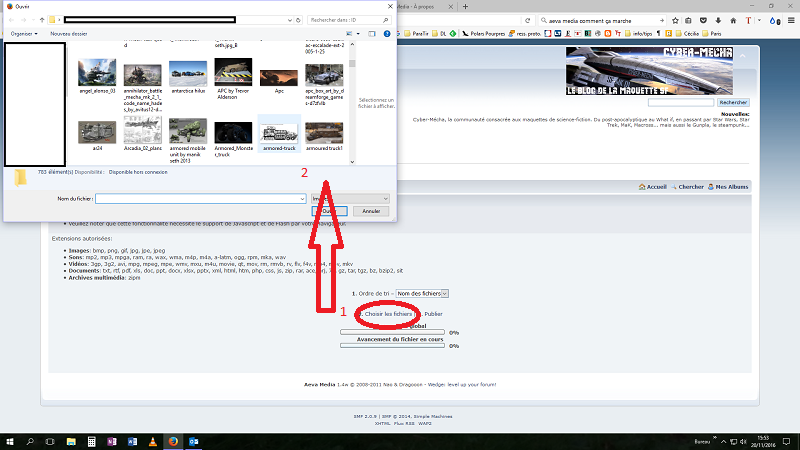The height and width of the screenshot is (450, 800).
Task: Click the Cyber-Mecha banner image
Action: coord(649,71)
